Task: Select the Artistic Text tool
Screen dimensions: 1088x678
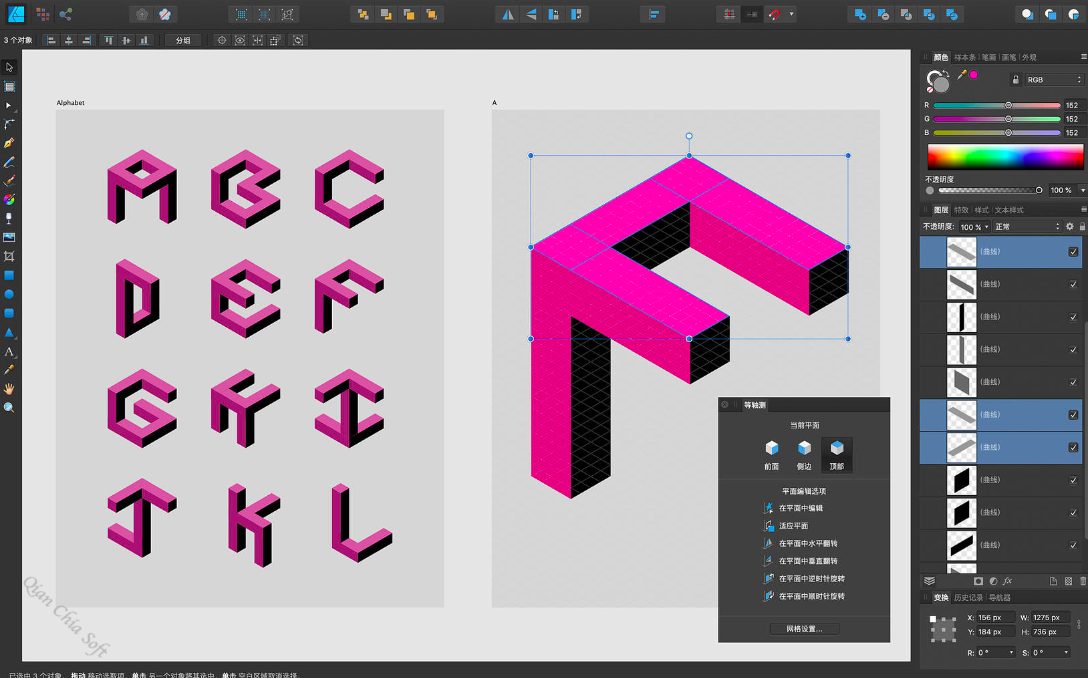Action: pyautogui.click(x=9, y=351)
